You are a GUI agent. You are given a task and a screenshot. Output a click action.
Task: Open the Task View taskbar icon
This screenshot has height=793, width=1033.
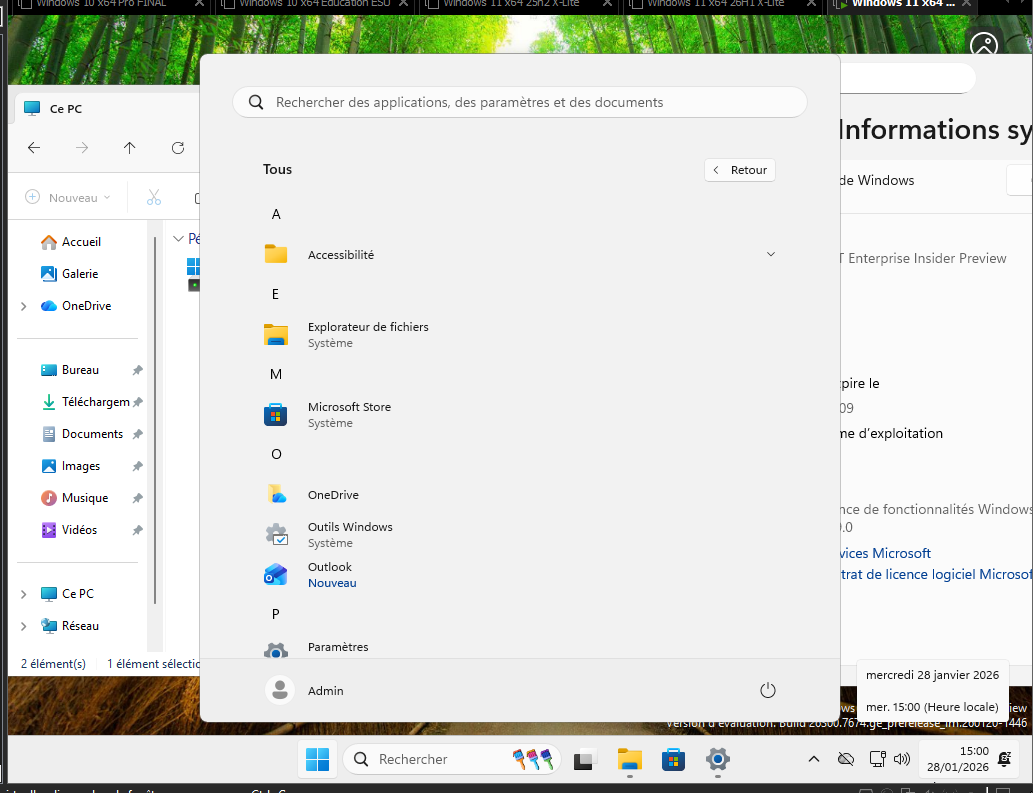point(585,759)
